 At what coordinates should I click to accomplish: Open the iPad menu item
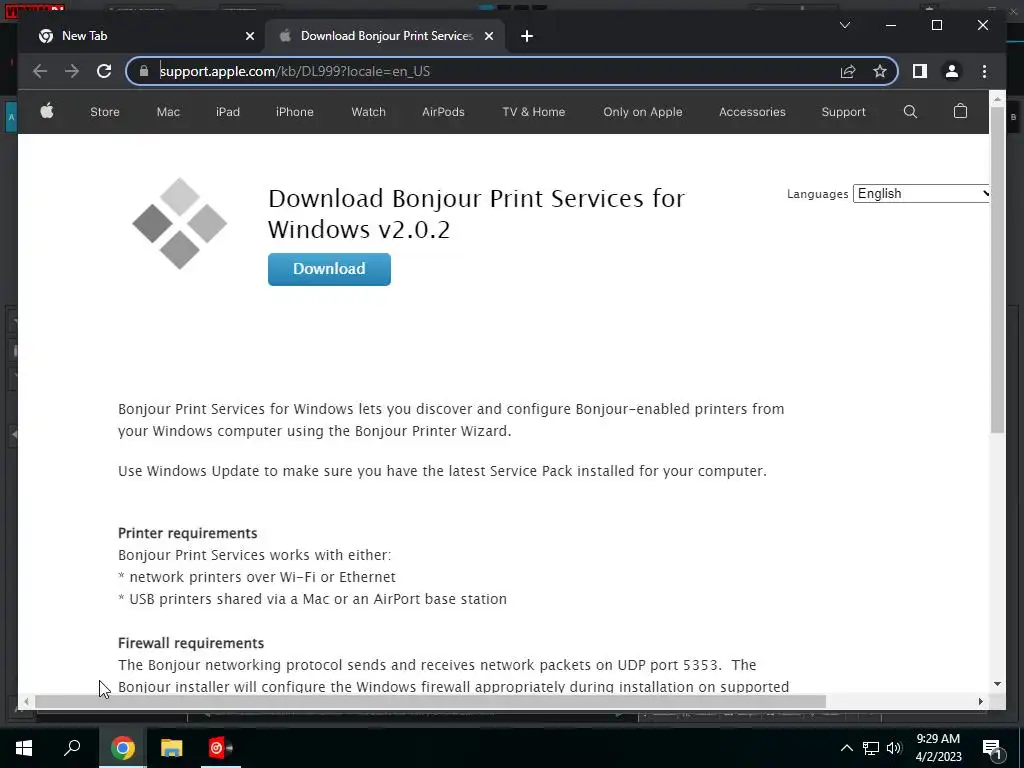point(228,112)
